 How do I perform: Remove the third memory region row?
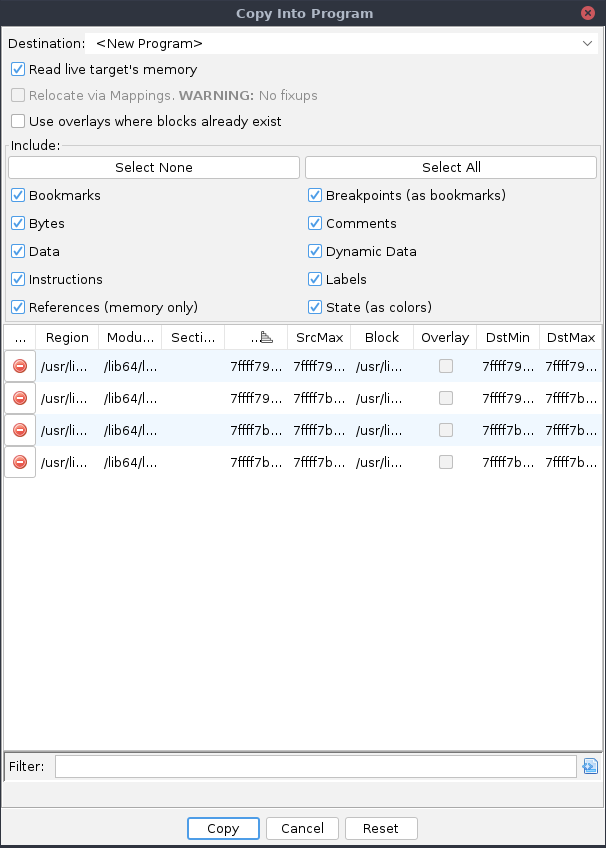[19, 430]
